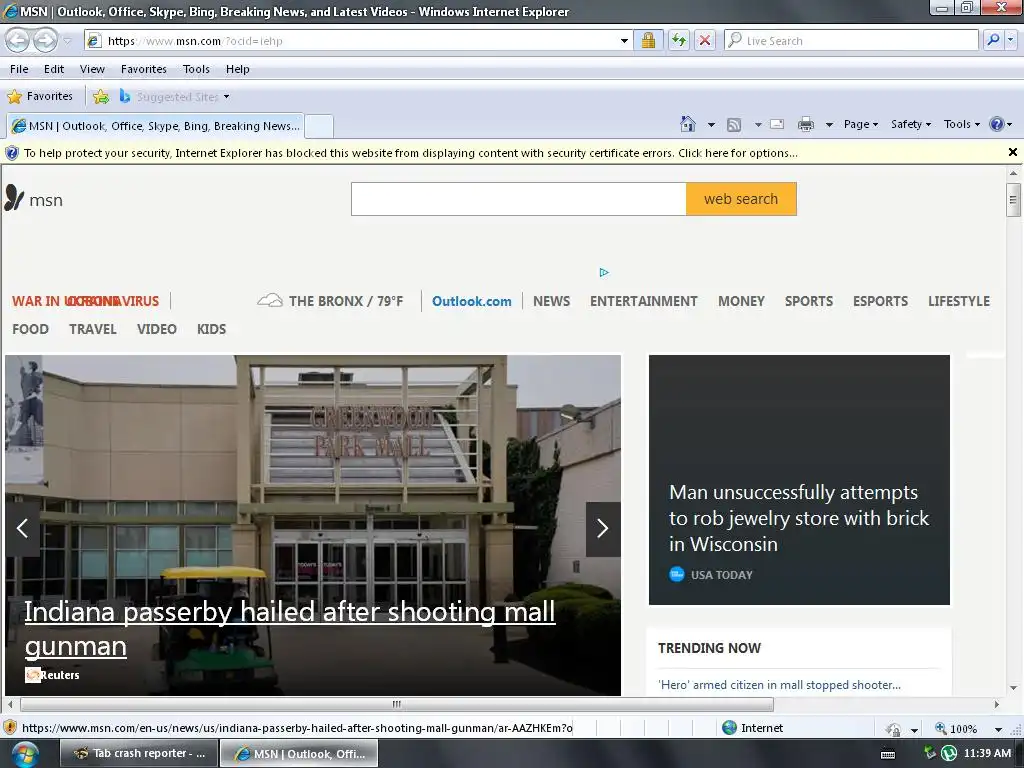Click the status bar shield warning icon
This screenshot has height=768, width=1024.
pos(10,728)
